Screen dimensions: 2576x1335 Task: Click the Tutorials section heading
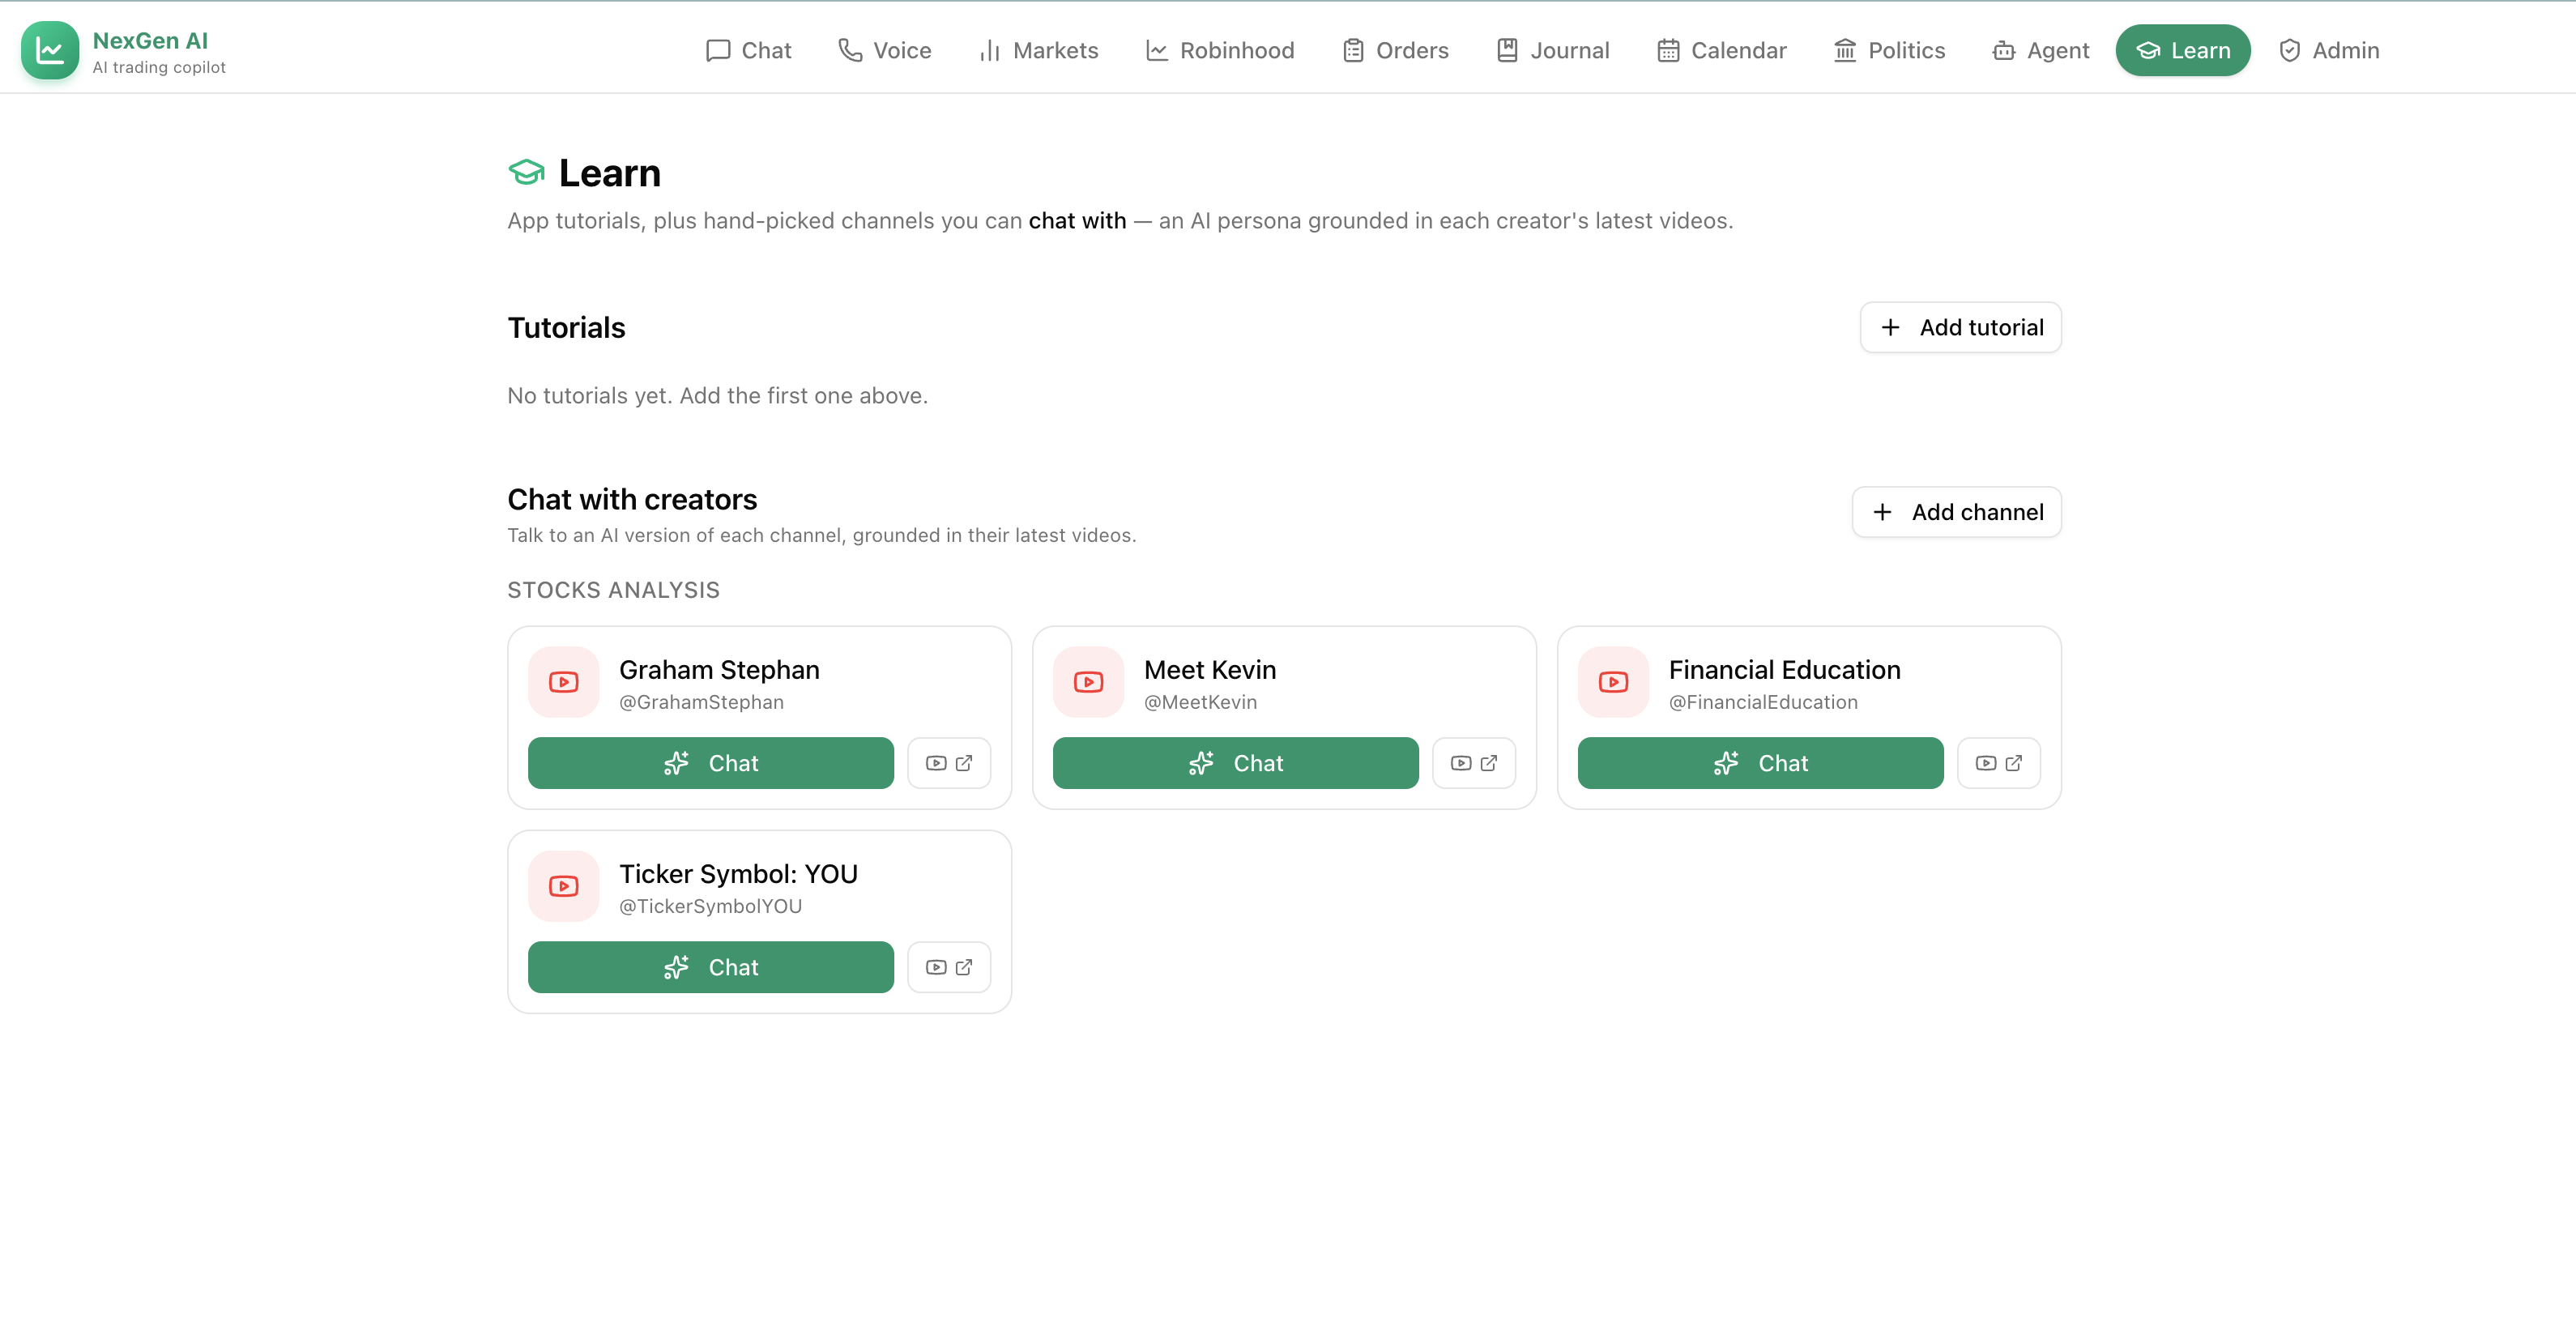566,328
